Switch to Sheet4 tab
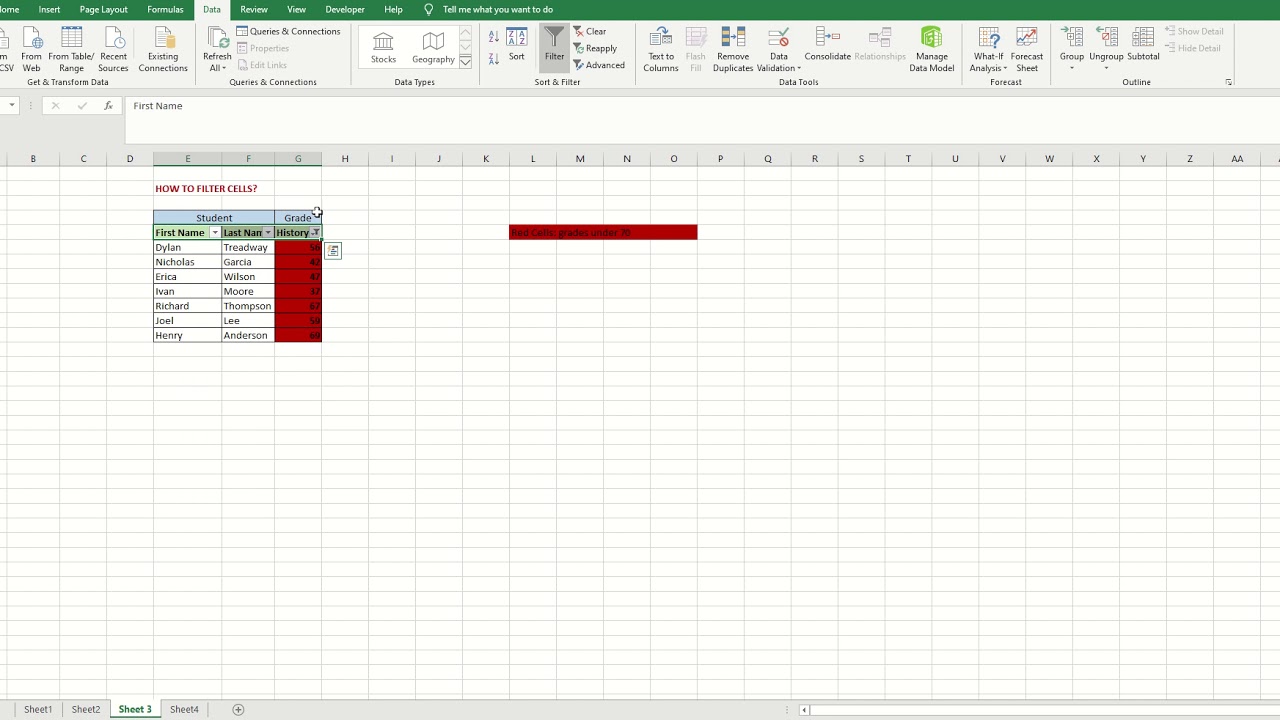 click(x=184, y=709)
